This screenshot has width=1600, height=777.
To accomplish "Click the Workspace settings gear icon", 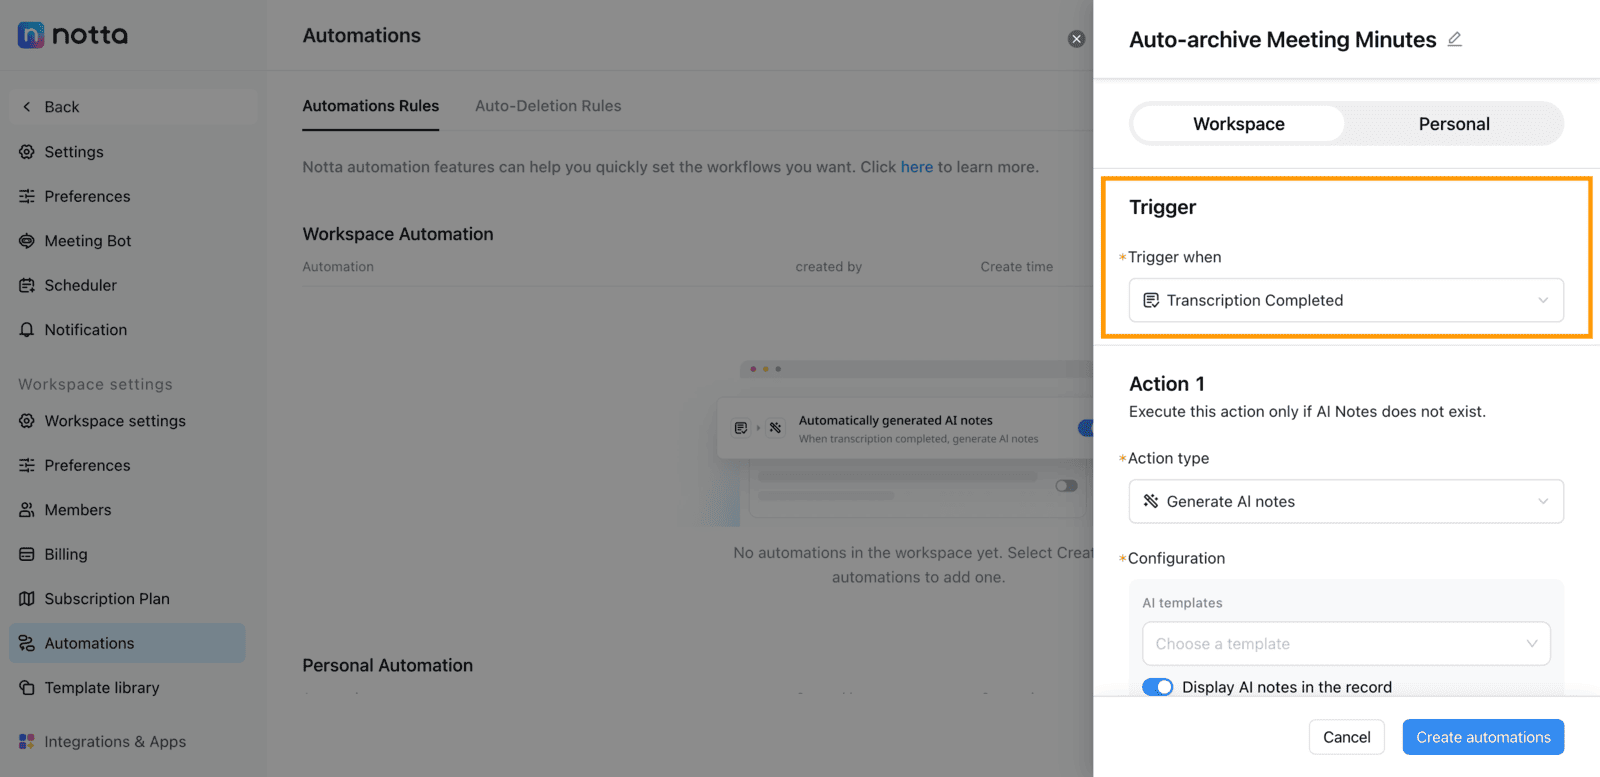I will tap(27, 421).
